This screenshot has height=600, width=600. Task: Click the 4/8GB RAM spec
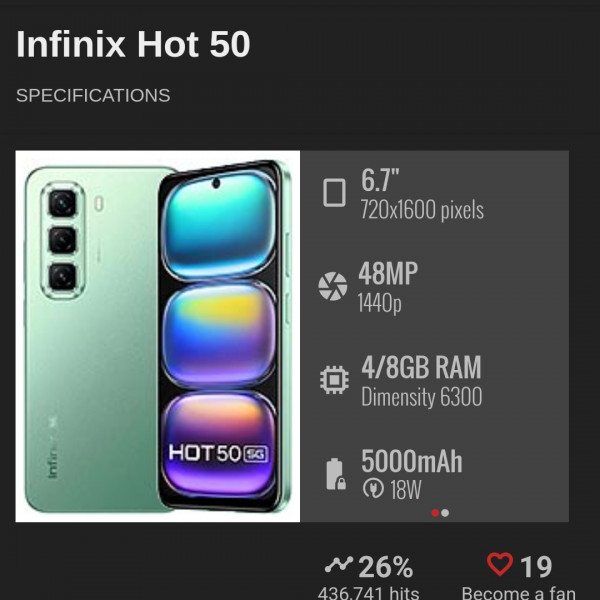(421, 367)
